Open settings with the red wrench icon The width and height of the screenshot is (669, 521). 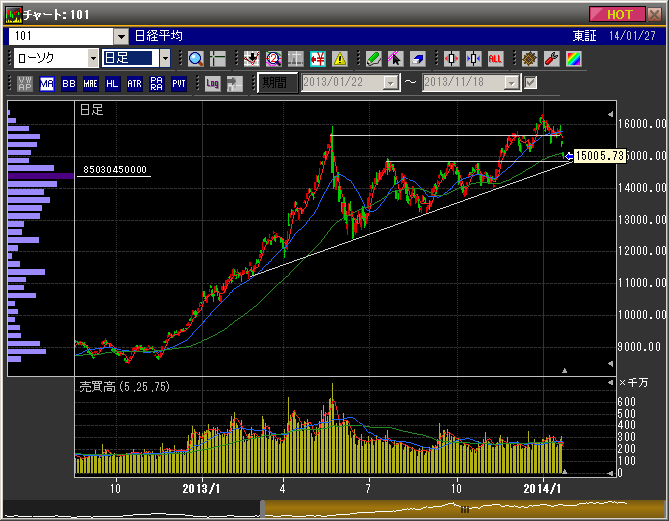click(x=549, y=59)
